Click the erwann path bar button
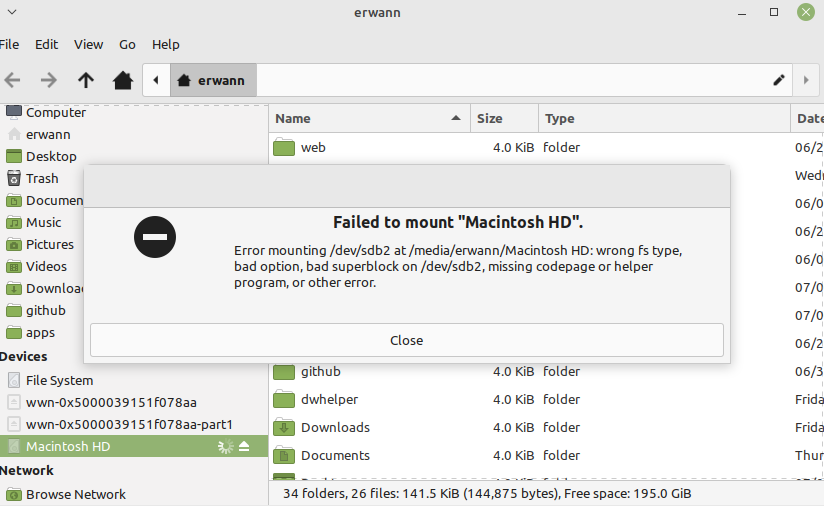 pyautogui.click(x=213, y=80)
